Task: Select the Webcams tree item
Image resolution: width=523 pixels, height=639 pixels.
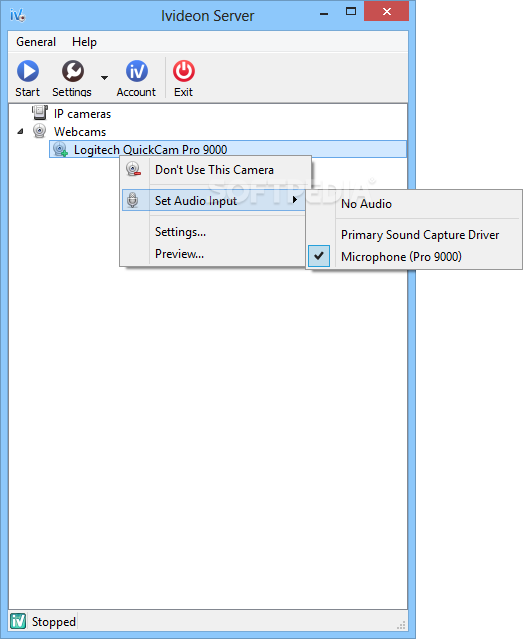Action: pyautogui.click(x=80, y=132)
